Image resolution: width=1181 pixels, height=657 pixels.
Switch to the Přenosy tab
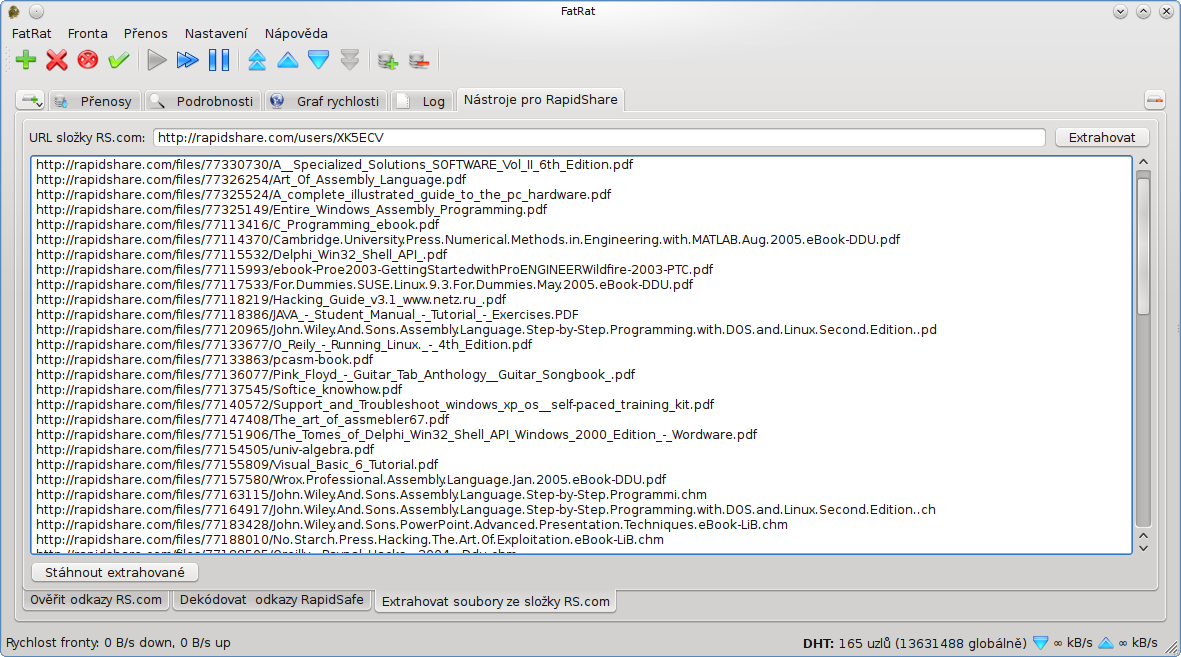(x=95, y=101)
